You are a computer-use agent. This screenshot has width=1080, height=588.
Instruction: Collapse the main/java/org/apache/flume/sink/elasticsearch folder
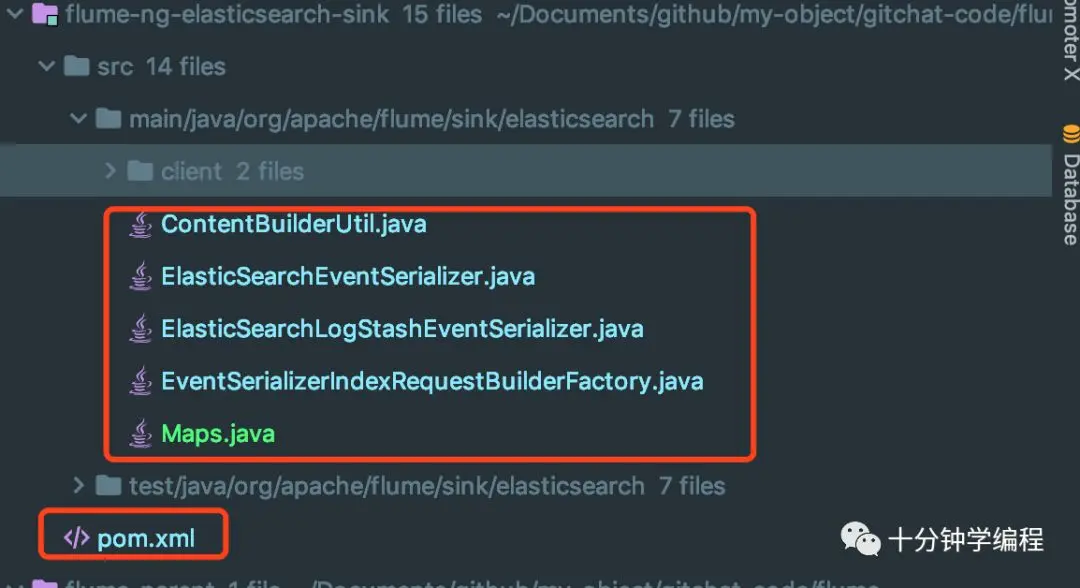pos(77,119)
